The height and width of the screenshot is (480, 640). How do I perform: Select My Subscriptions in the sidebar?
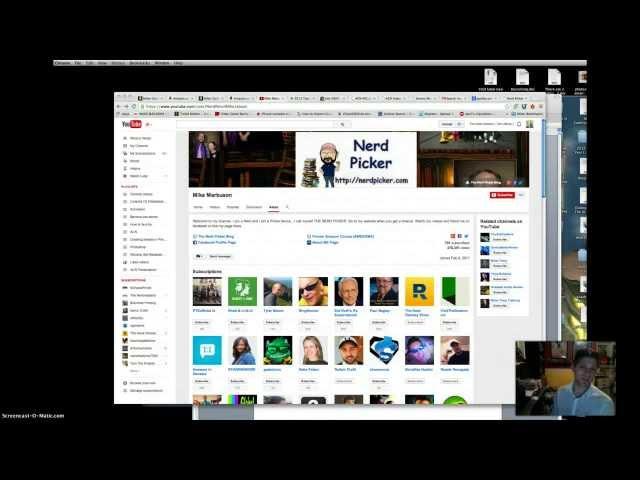tap(142, 153)
